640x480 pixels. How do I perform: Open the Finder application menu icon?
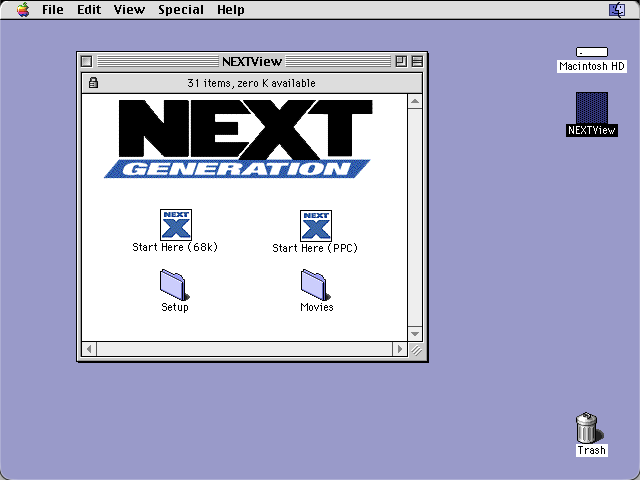(617, 10)
